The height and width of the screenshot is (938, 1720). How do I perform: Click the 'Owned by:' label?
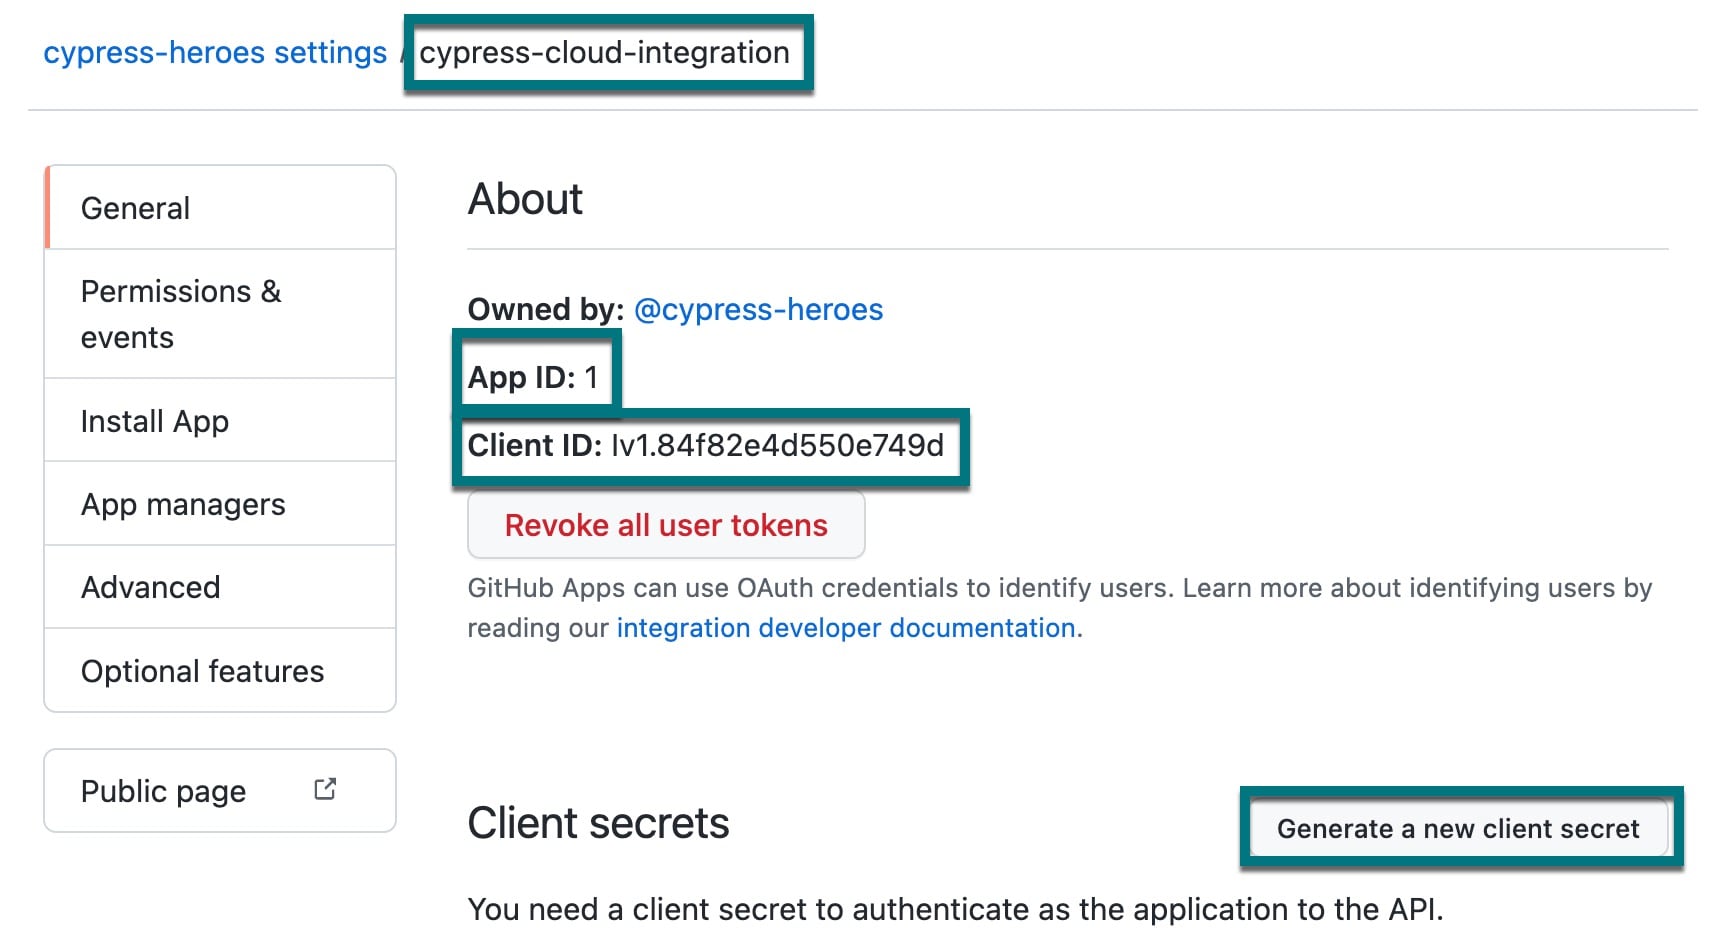click(546, 309)
